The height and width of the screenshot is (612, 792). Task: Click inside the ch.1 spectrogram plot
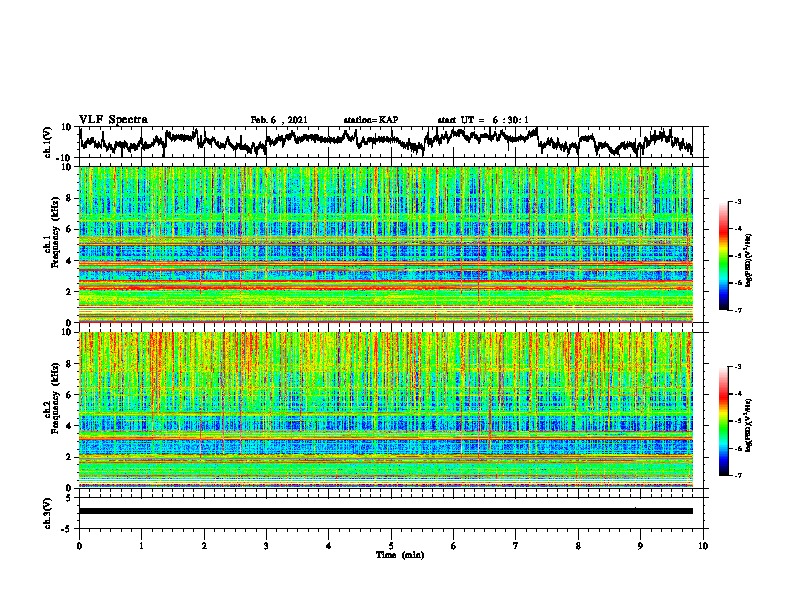[386, 244]
